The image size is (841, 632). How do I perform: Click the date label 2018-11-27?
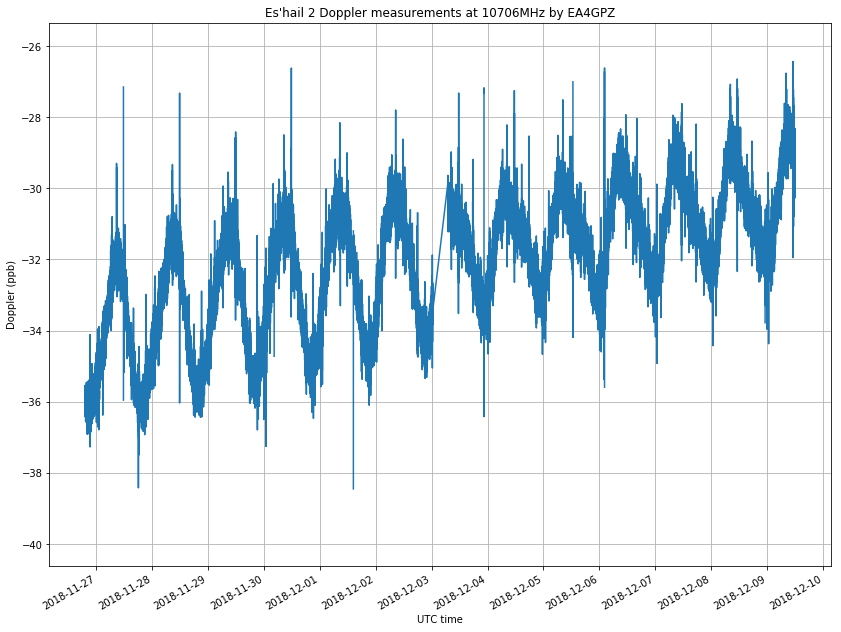tap(70, 591)
